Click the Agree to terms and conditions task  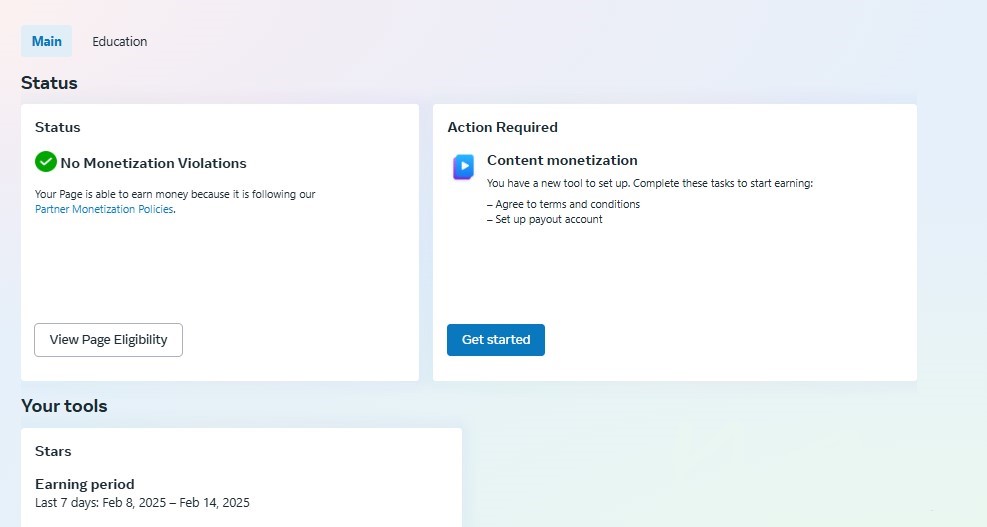pos(563,204)
